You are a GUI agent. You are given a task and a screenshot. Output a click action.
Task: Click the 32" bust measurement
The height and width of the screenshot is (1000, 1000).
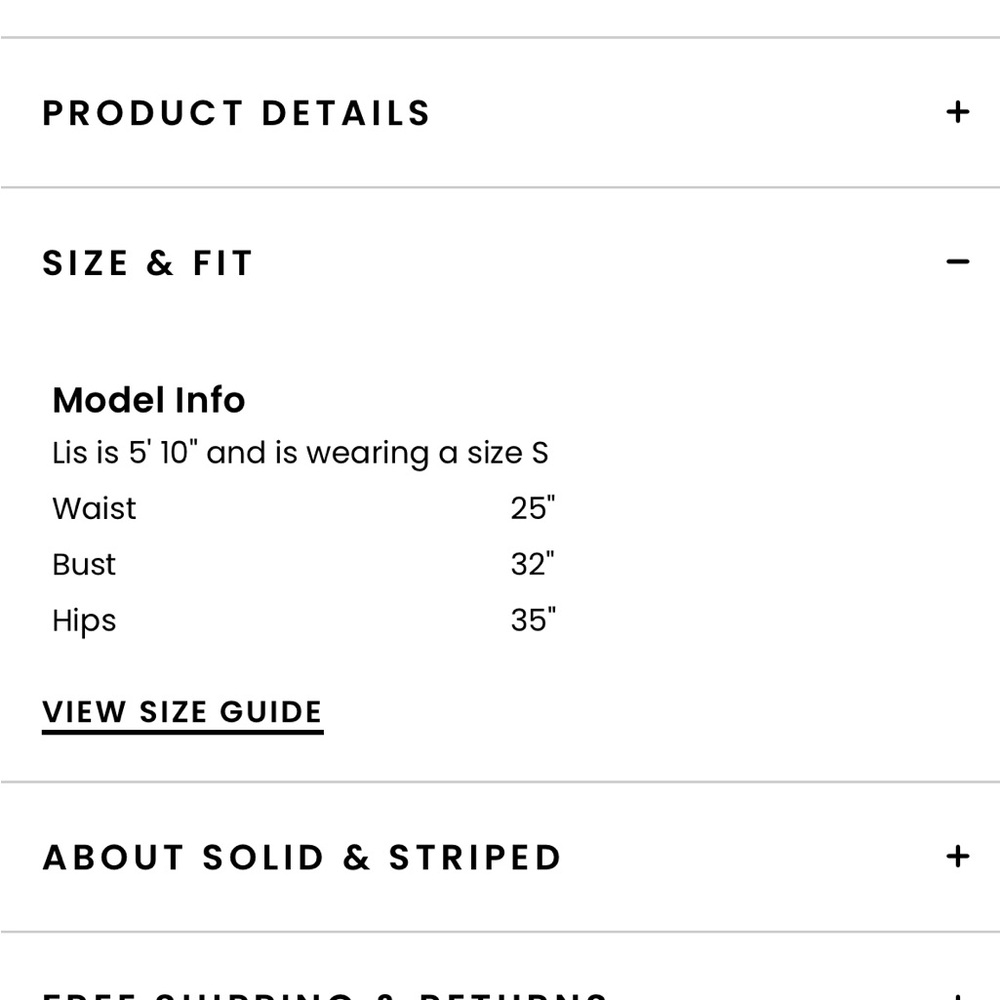532,564
